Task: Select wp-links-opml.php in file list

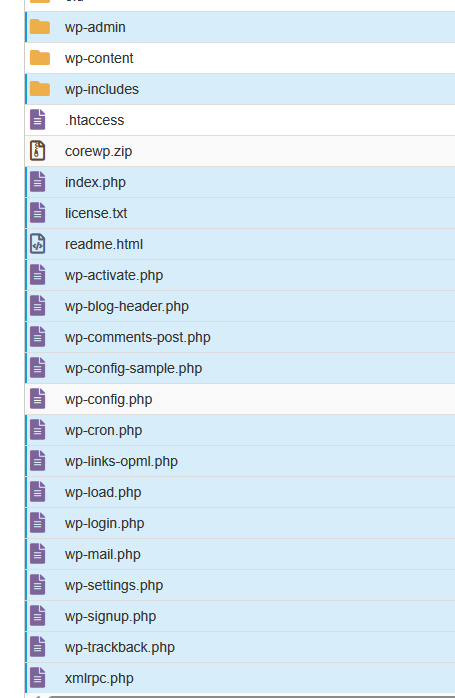Action: pyautogui.click(x=121, y=462)
